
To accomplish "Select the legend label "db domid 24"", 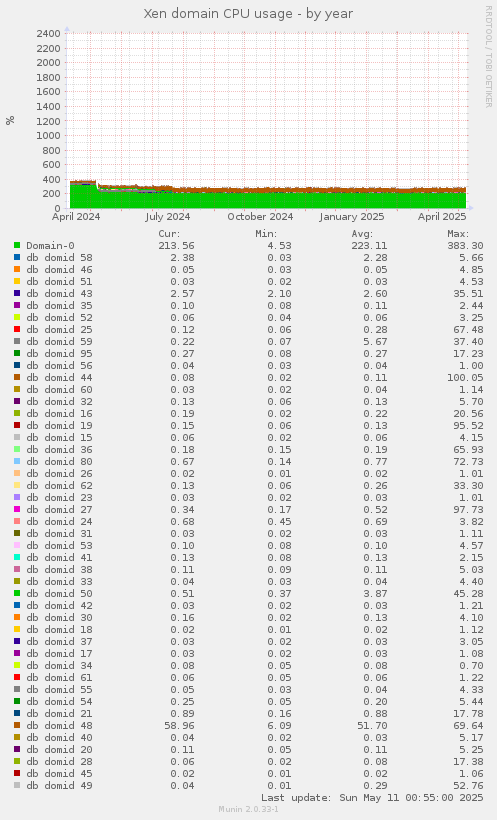I will (59, 522).
